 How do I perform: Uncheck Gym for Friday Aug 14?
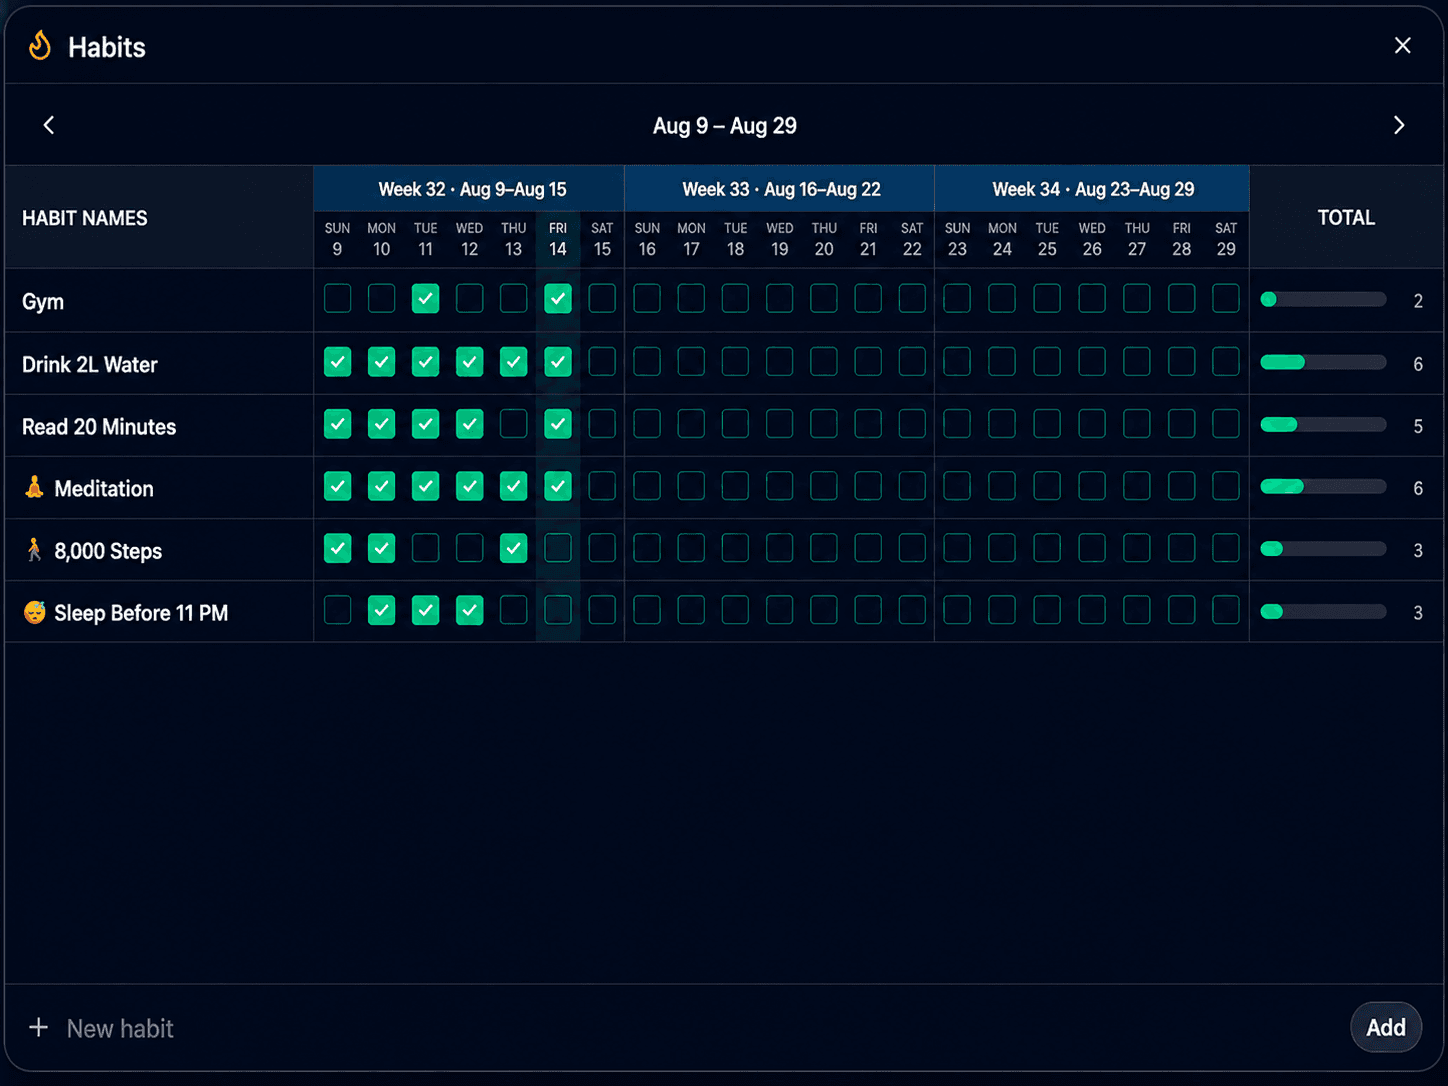(x=558, y=298)
